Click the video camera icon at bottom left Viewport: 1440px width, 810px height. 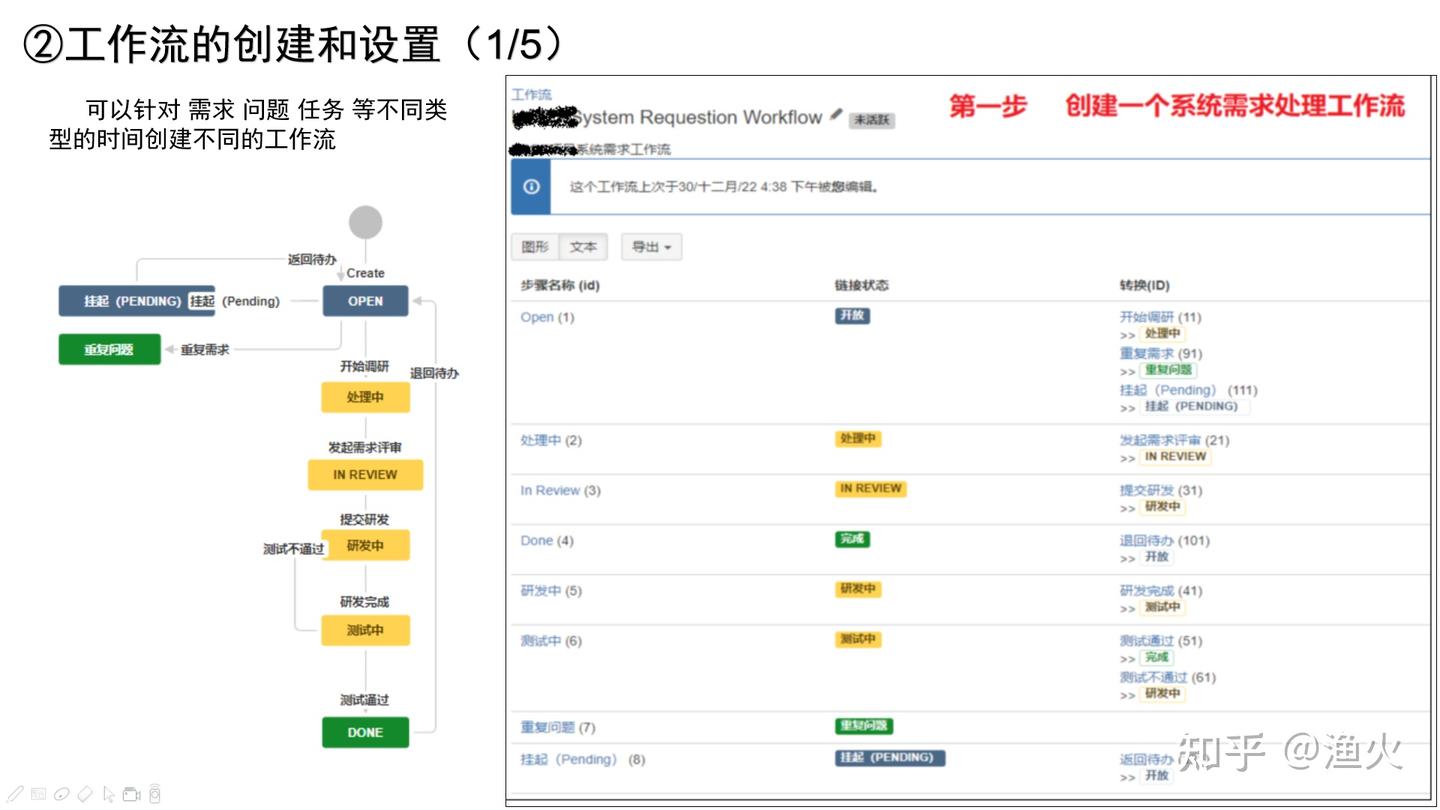pos(131,795)
